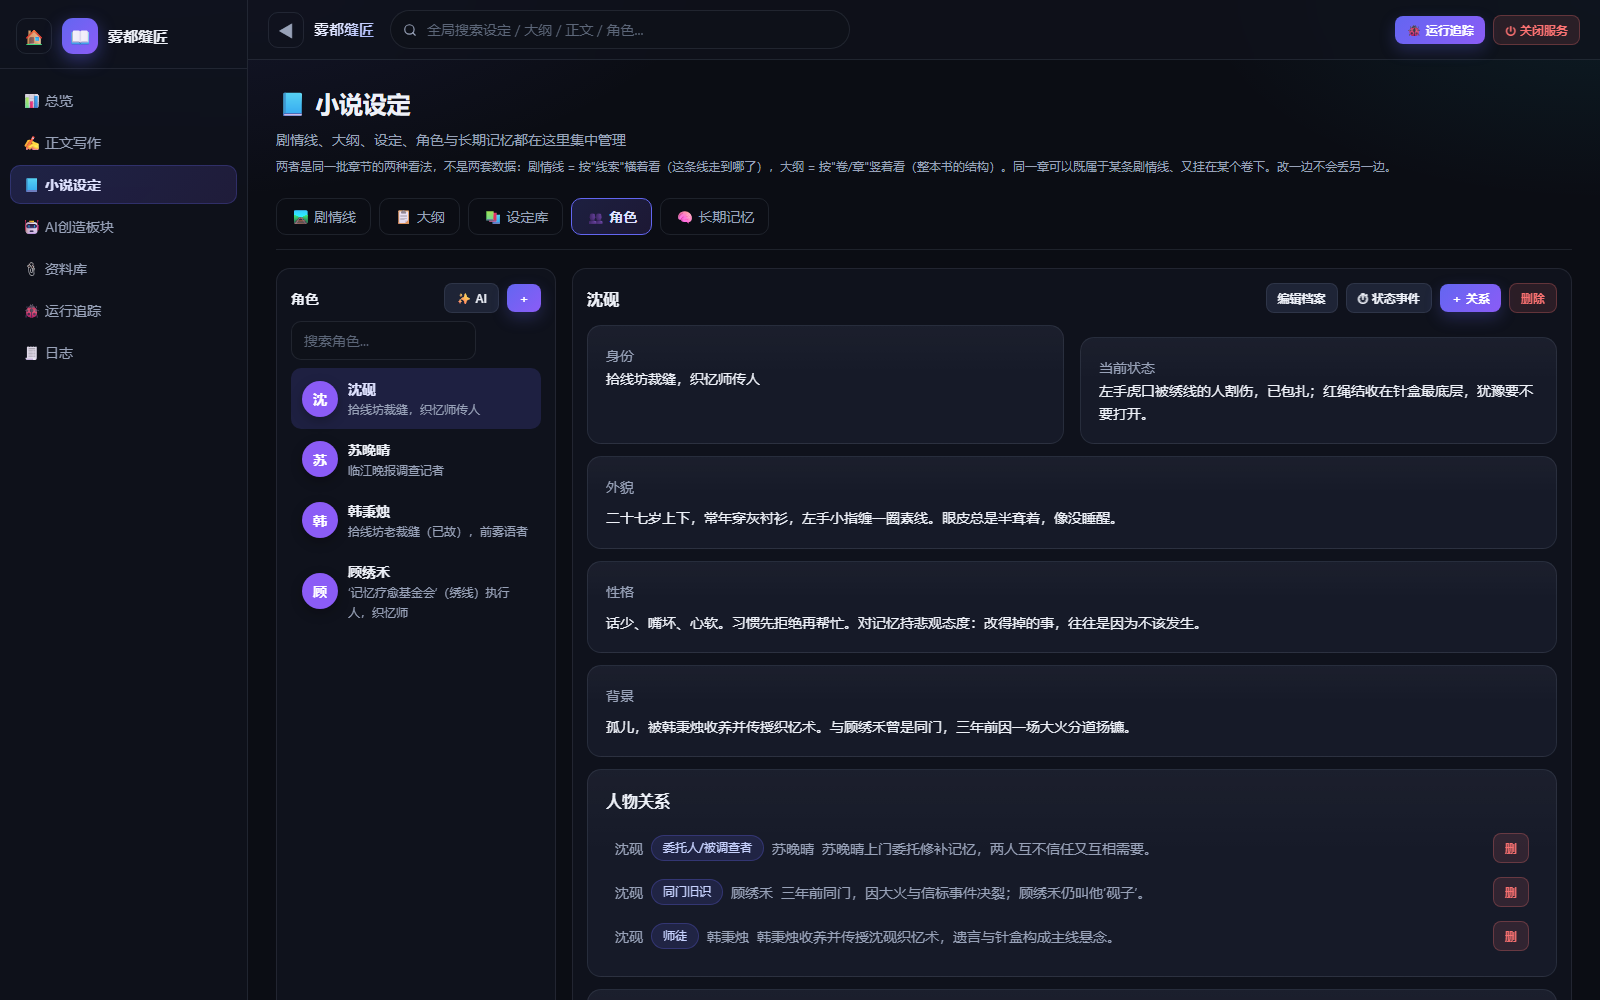1600x1000 pixels.
Task: Delete the 顾绣禾 relationship row
Action: point(1511,892)
